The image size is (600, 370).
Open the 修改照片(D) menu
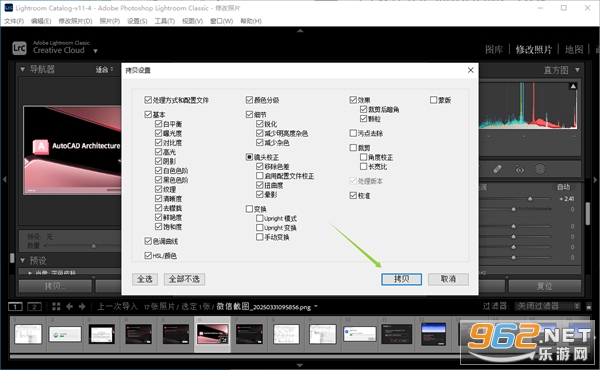tap(75, 21)
